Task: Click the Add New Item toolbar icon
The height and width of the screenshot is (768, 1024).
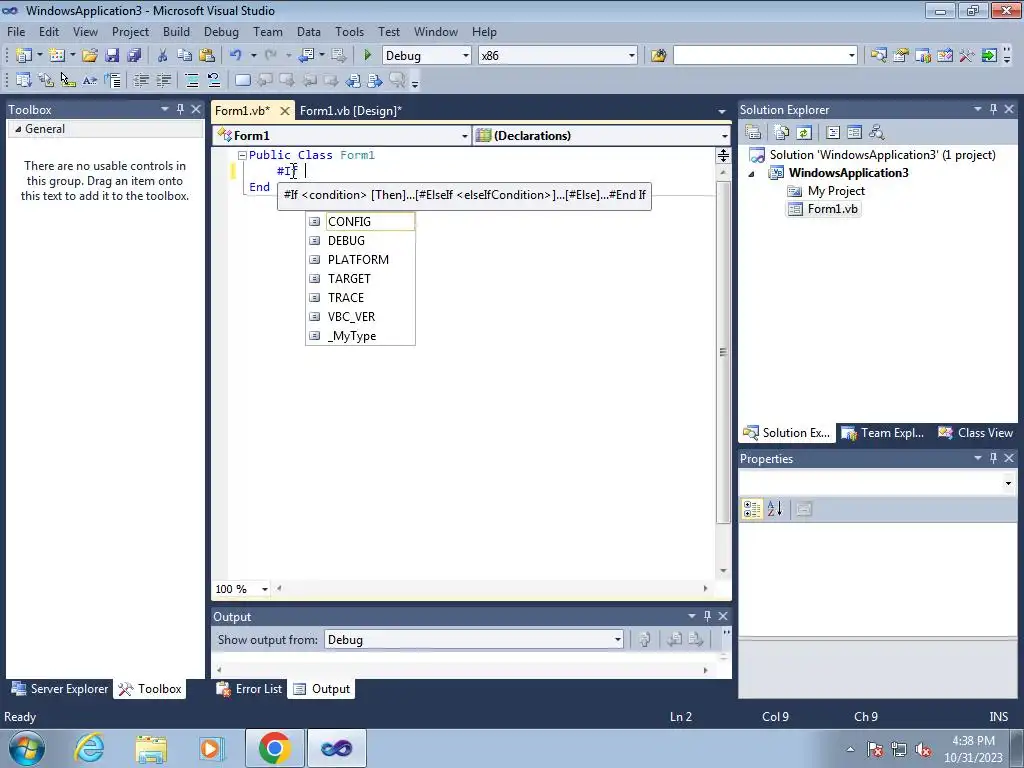Action: (57, 56)
